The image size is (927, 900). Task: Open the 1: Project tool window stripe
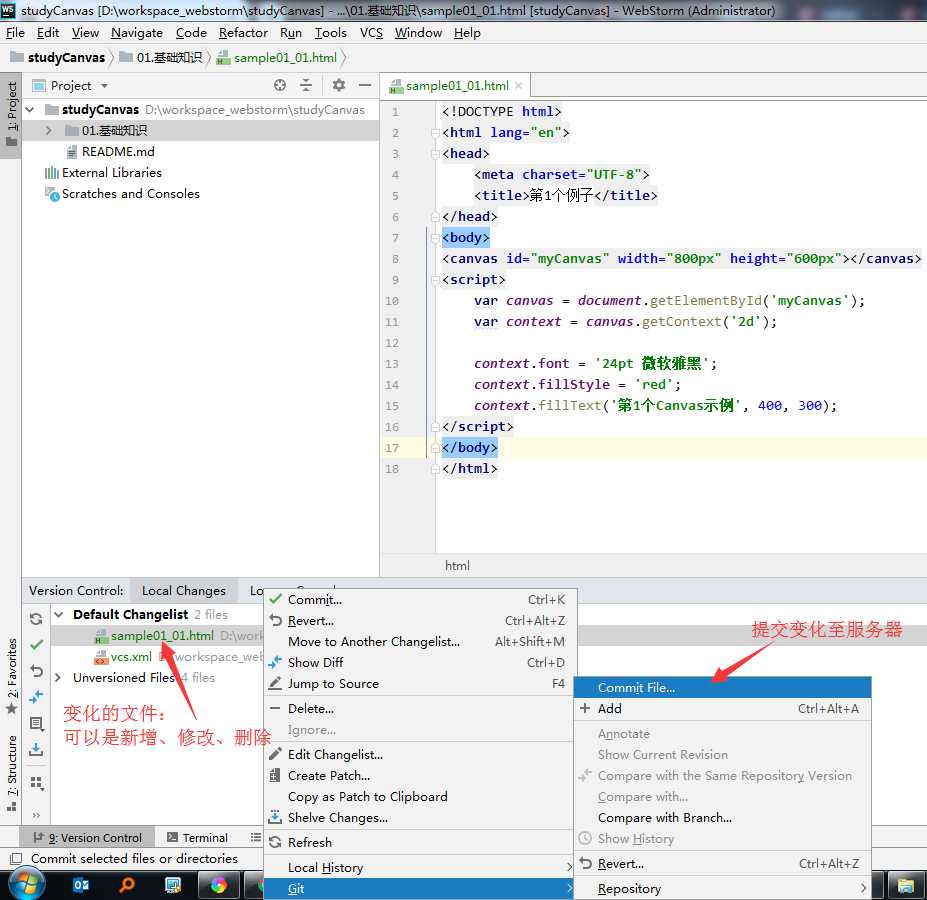(11, 115)
